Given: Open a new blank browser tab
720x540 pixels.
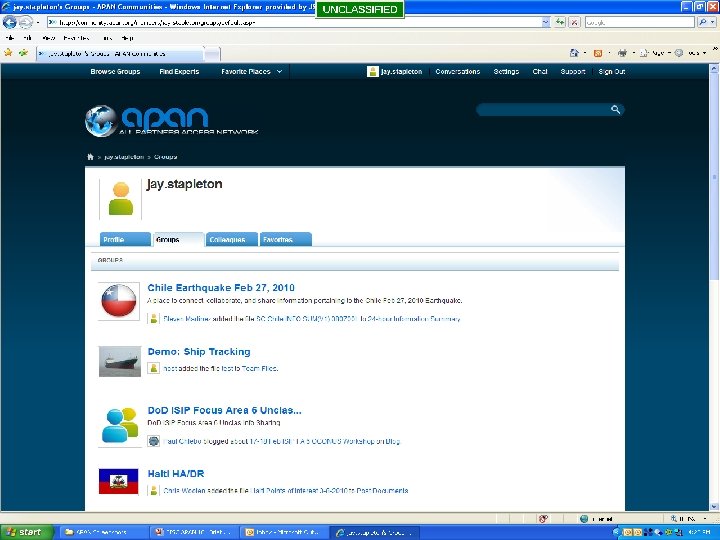Looking at the screenshot, I should pyautogui.click(x=212, y=54).
